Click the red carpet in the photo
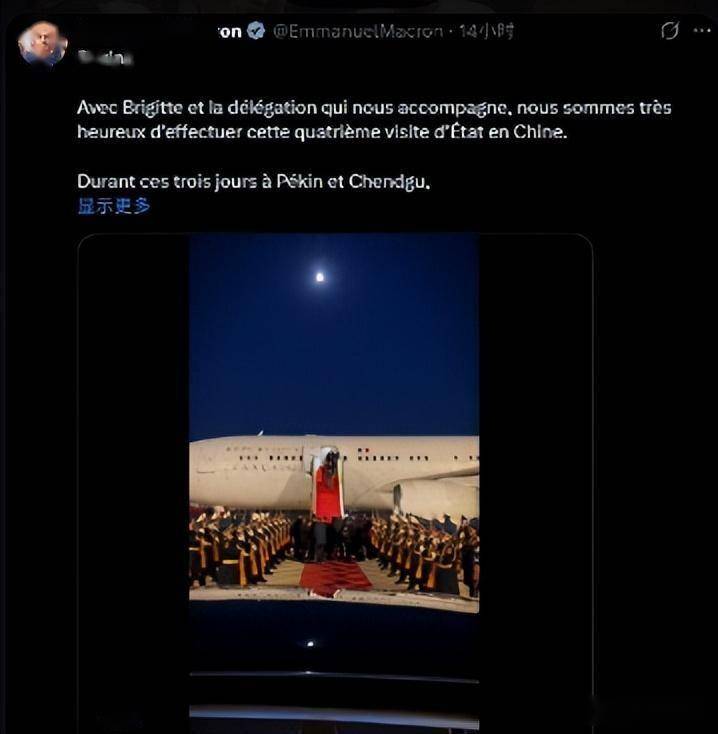This screenshot has height=734, width=718. coord(335,577)
